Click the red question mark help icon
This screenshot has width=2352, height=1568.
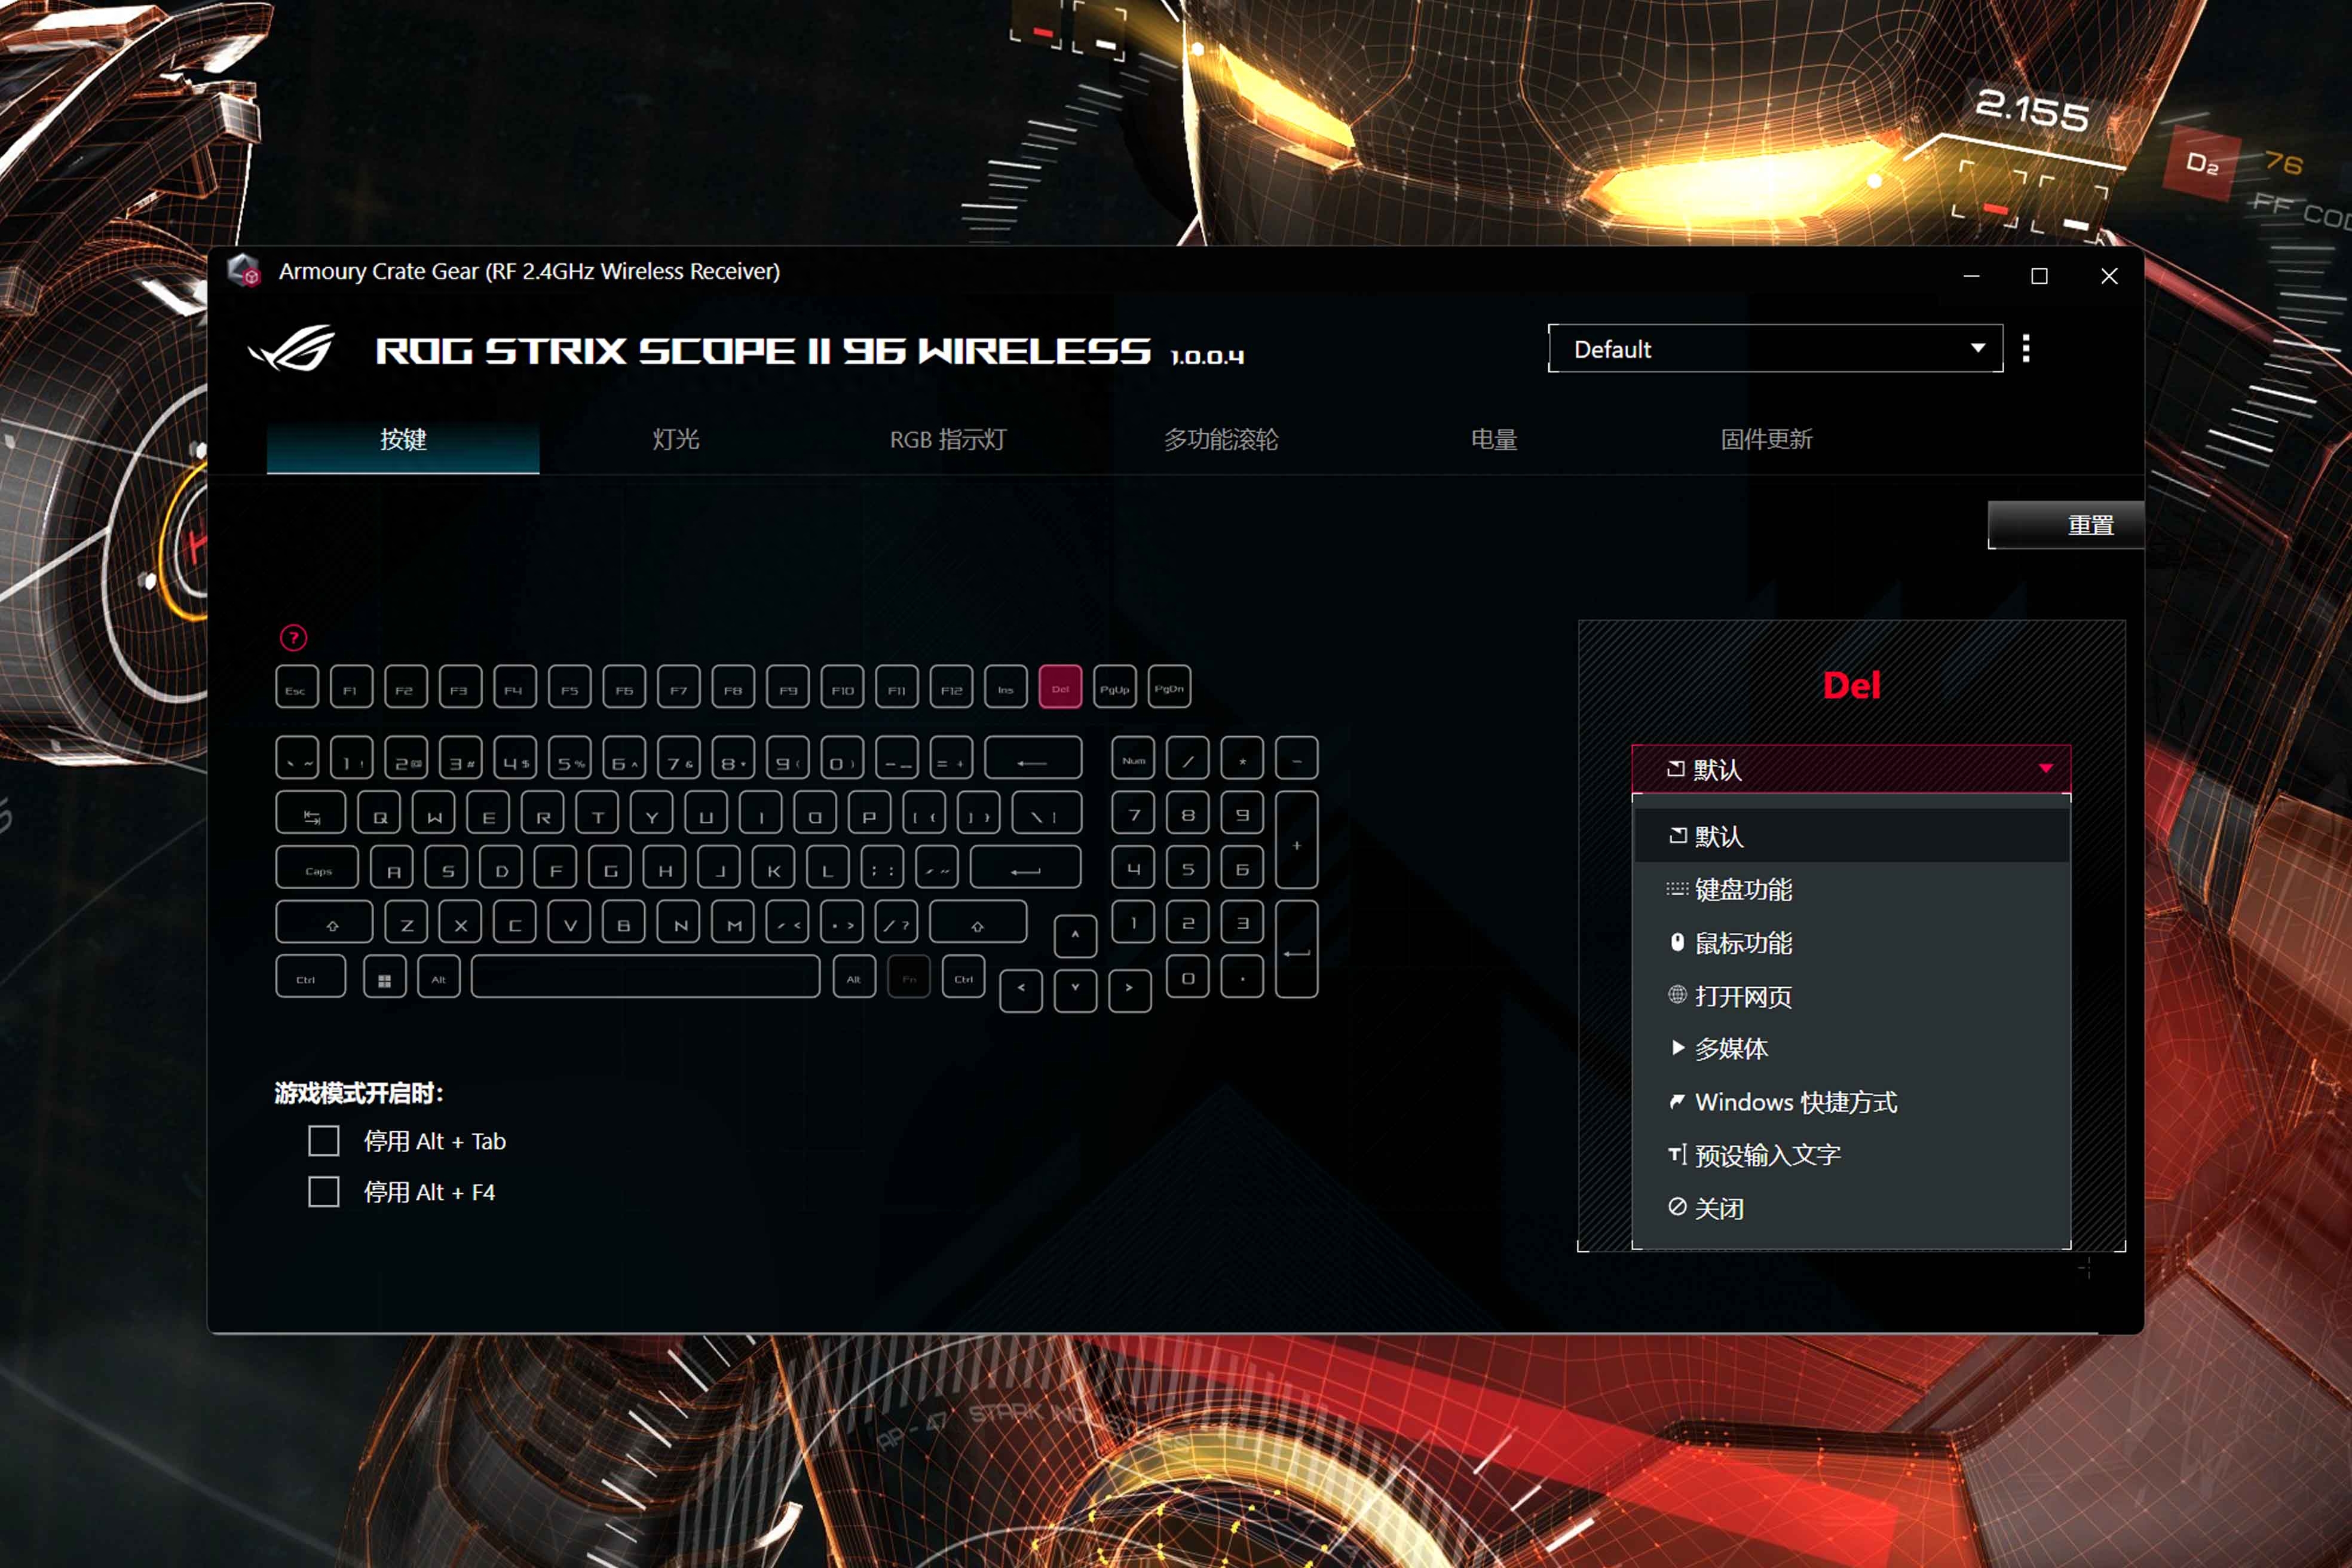point(293,637)
